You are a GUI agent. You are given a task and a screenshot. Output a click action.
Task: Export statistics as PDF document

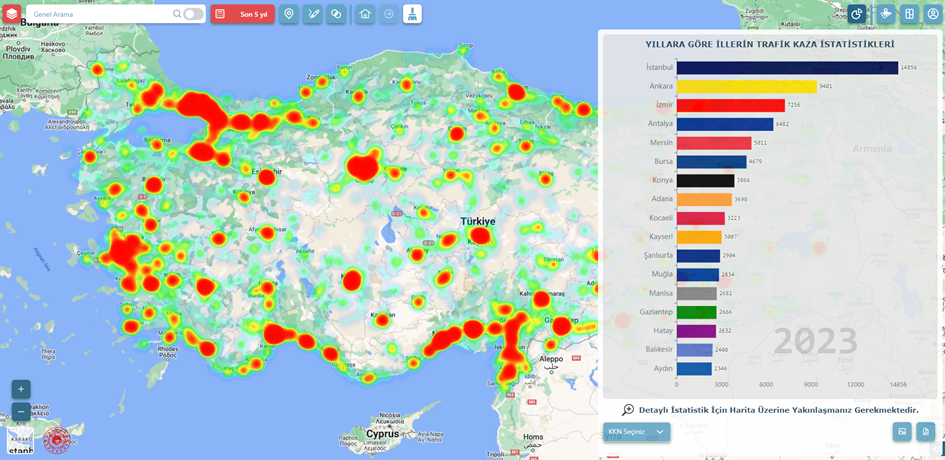coord(926,431)
